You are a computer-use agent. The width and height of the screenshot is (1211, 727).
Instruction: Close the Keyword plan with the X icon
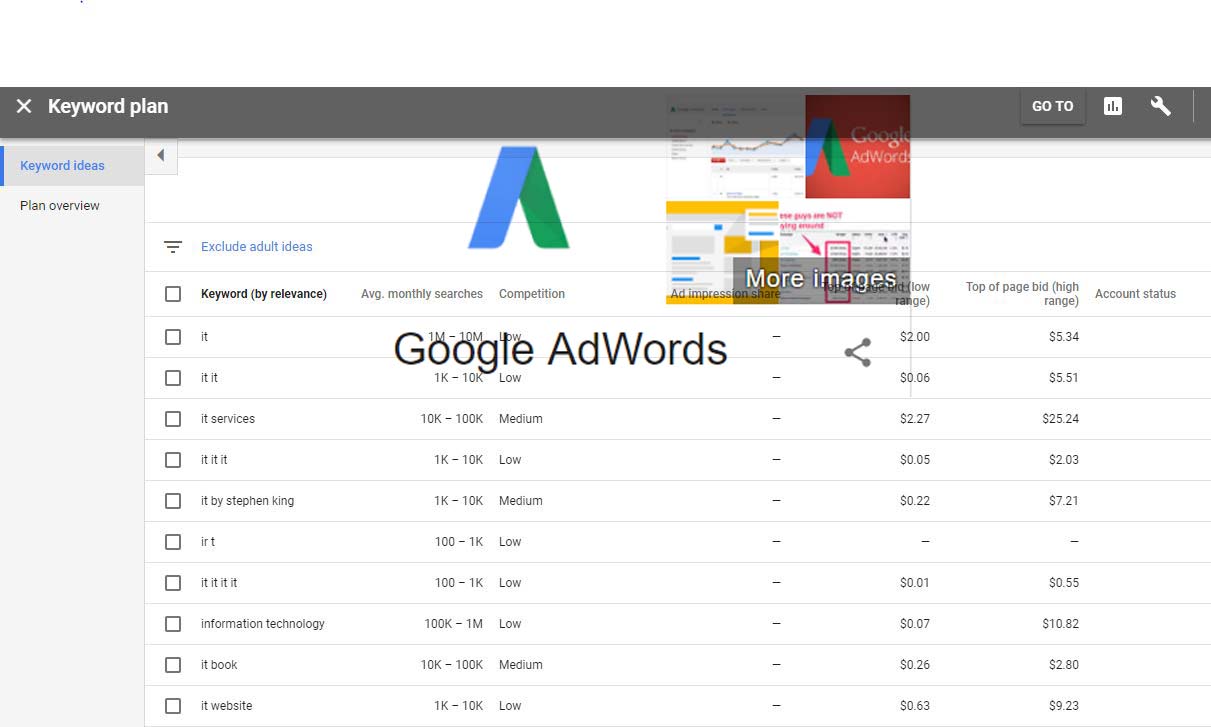pyautogui.click(x=24, y=105)
